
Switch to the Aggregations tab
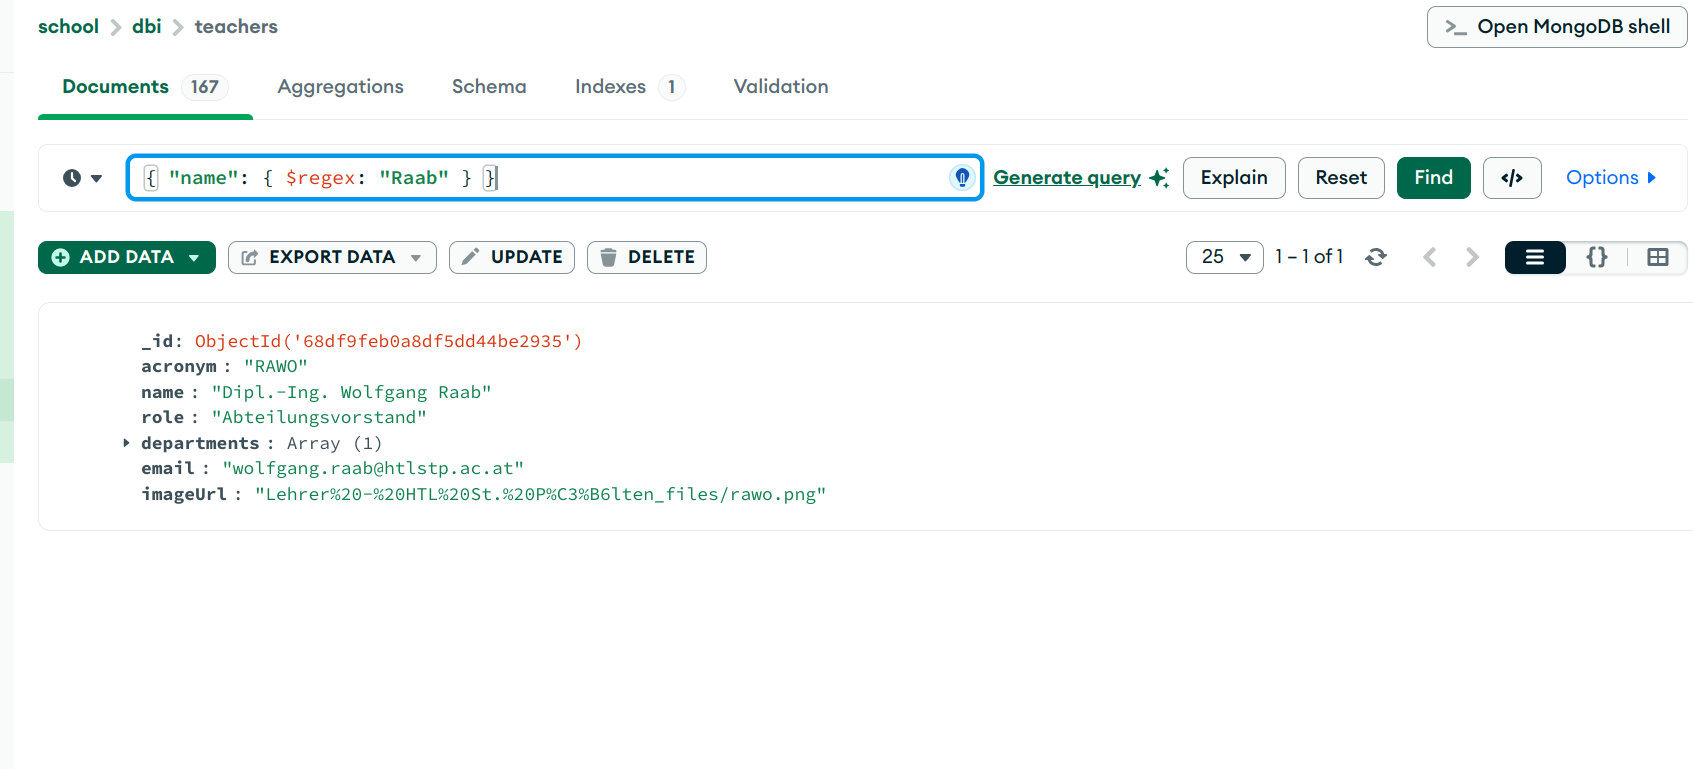pyautogui.click(x=340, y=87)
